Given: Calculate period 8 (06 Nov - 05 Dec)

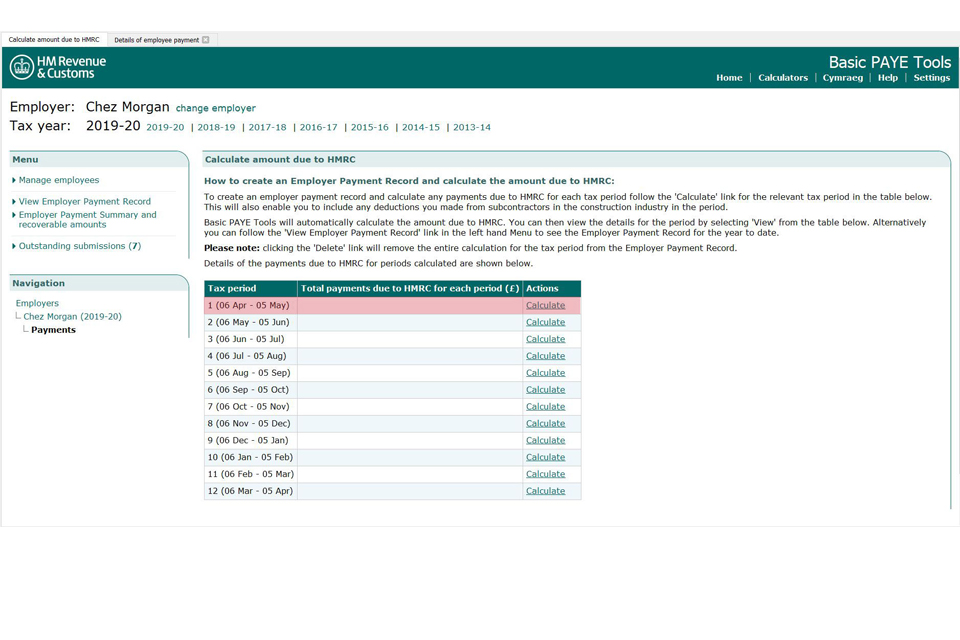Looking at the screenshot, I should [546, 424].
